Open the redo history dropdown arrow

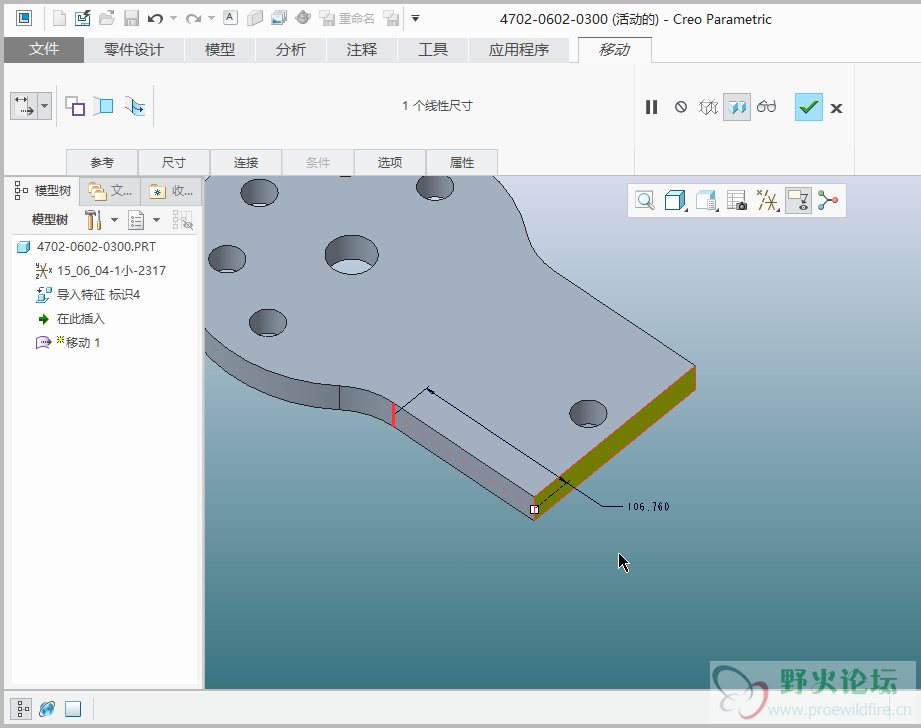point(211,19)
